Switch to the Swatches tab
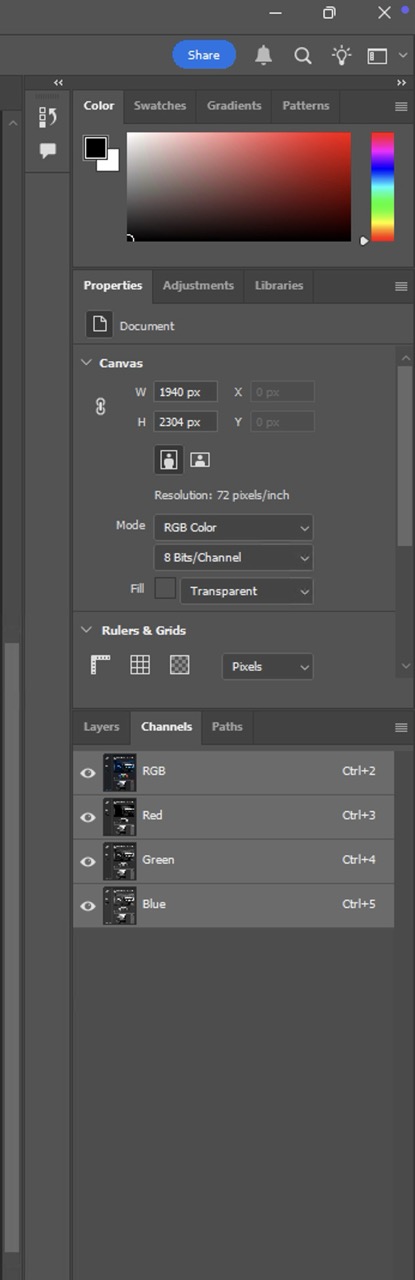Image resolution: width=415 pixels, height=1280 pixels. pos(160,106)
